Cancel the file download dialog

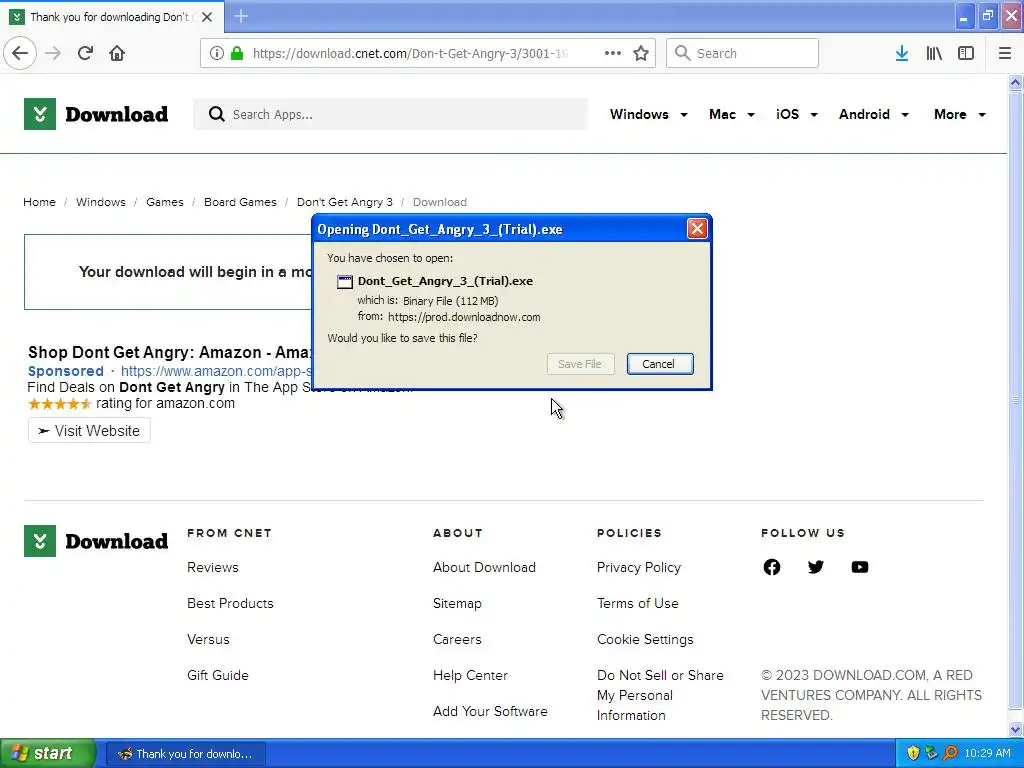click(660, 364)
